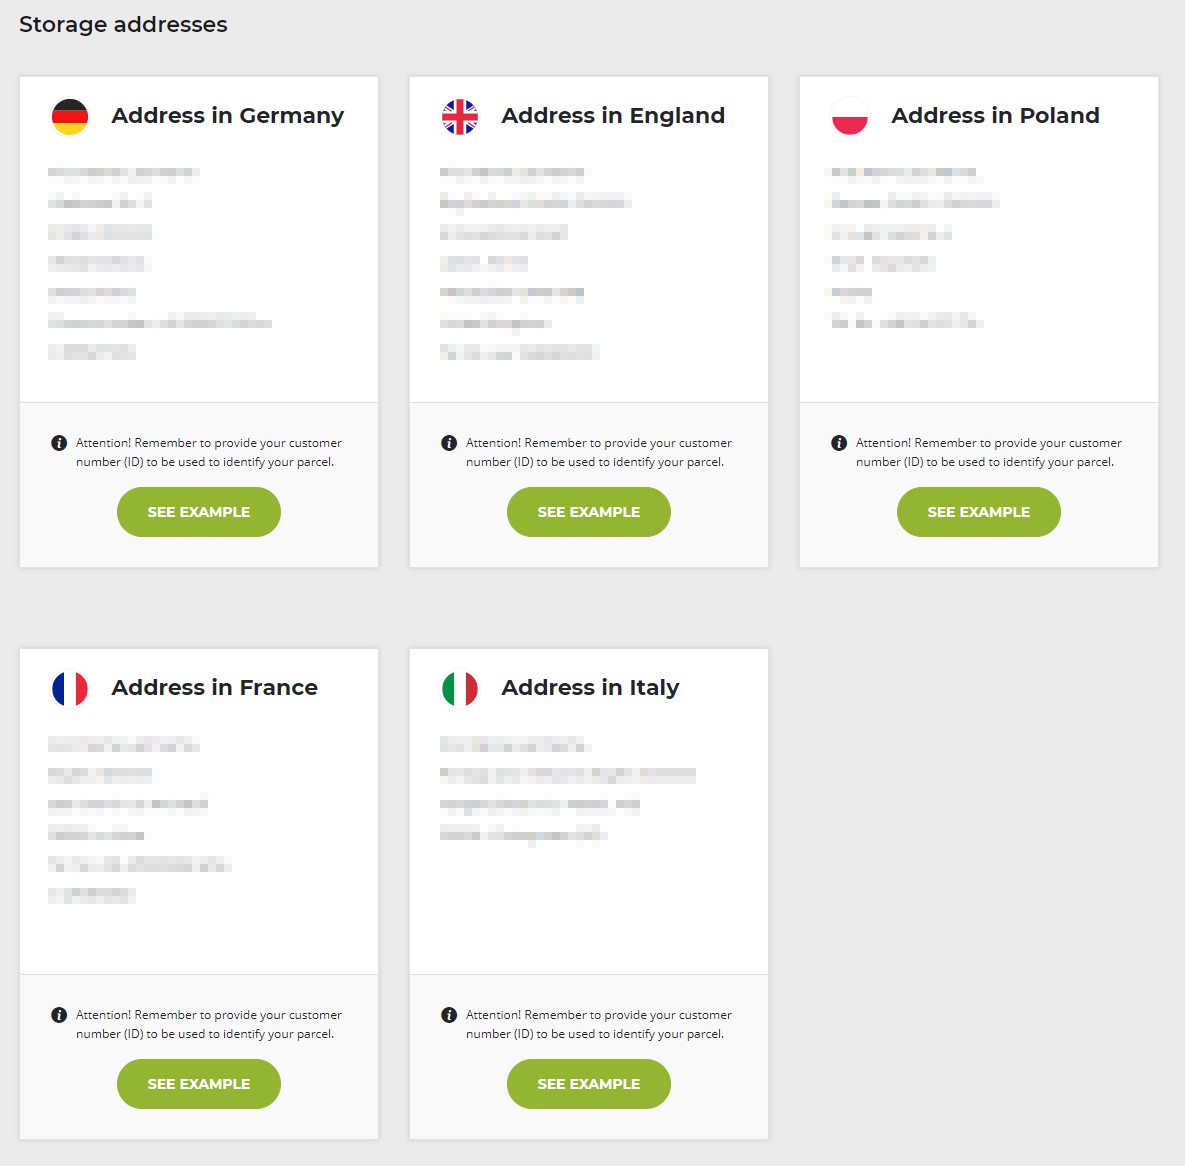Click the "Storage addresses" page title
The height and width of the screenshot is (1166, 1185).
(123, 25)
